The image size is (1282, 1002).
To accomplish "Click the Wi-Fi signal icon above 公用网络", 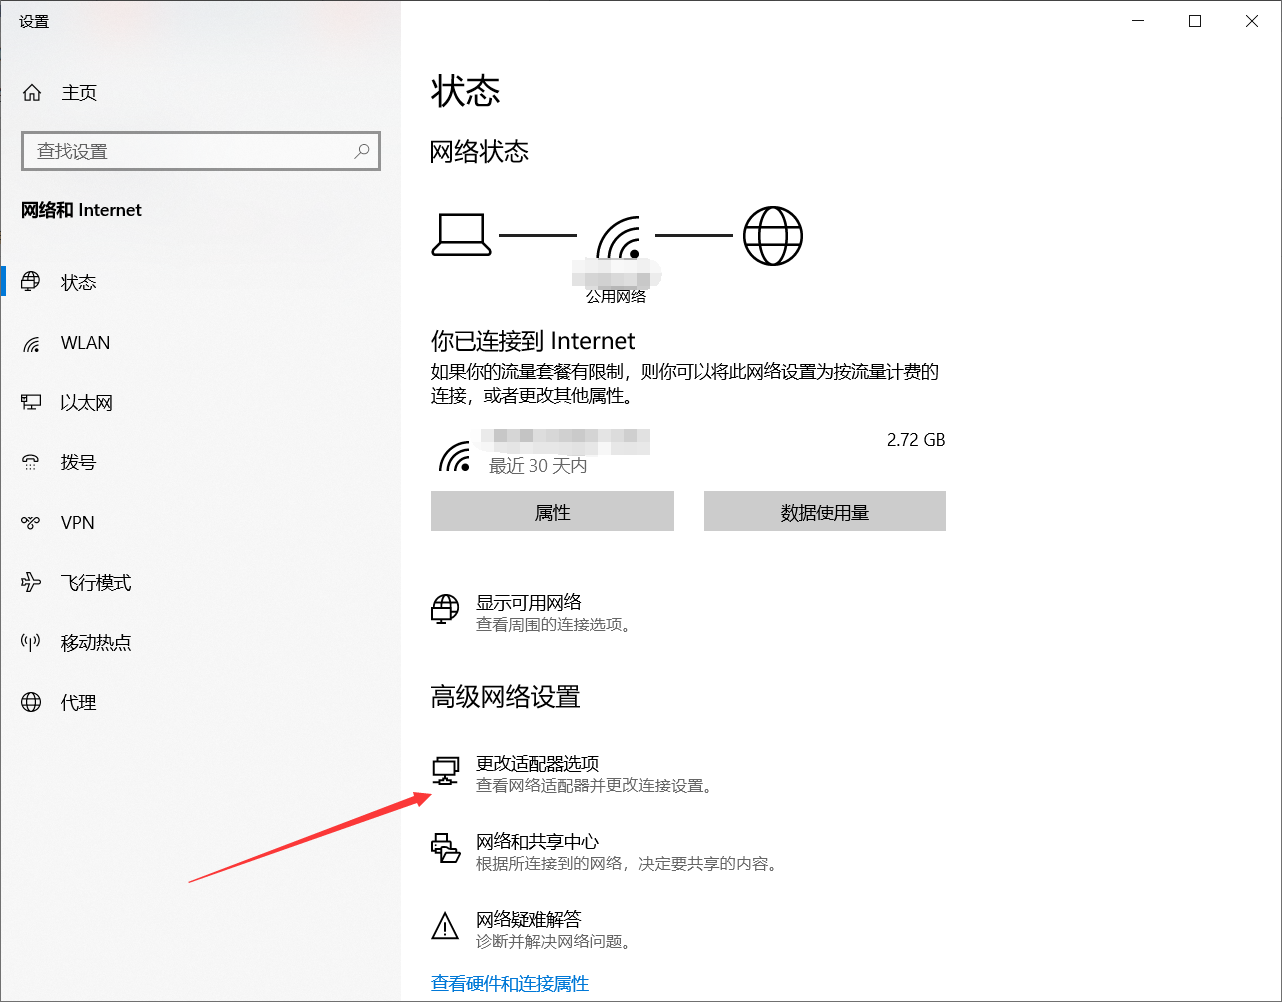I will (x=619, y=236).
